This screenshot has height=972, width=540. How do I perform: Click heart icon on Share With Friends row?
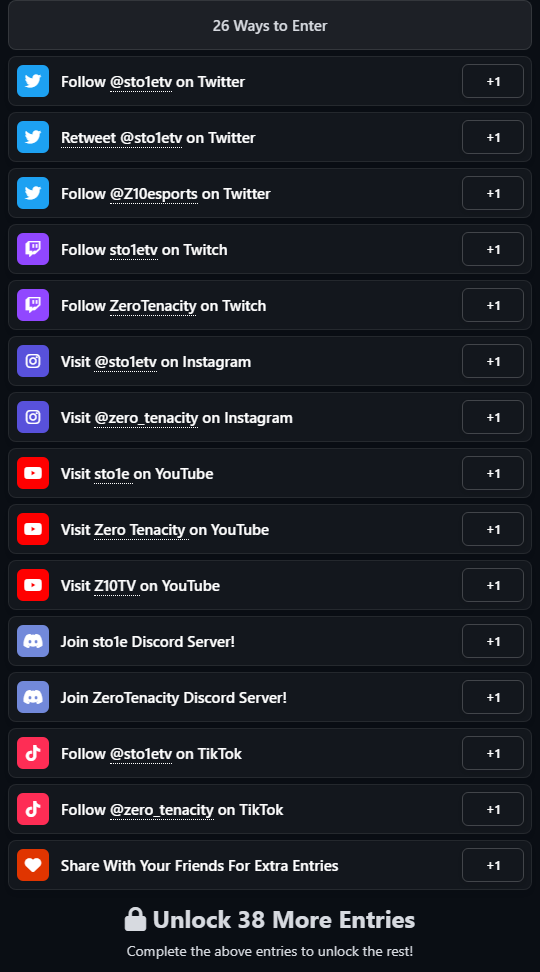click(33, 865)
